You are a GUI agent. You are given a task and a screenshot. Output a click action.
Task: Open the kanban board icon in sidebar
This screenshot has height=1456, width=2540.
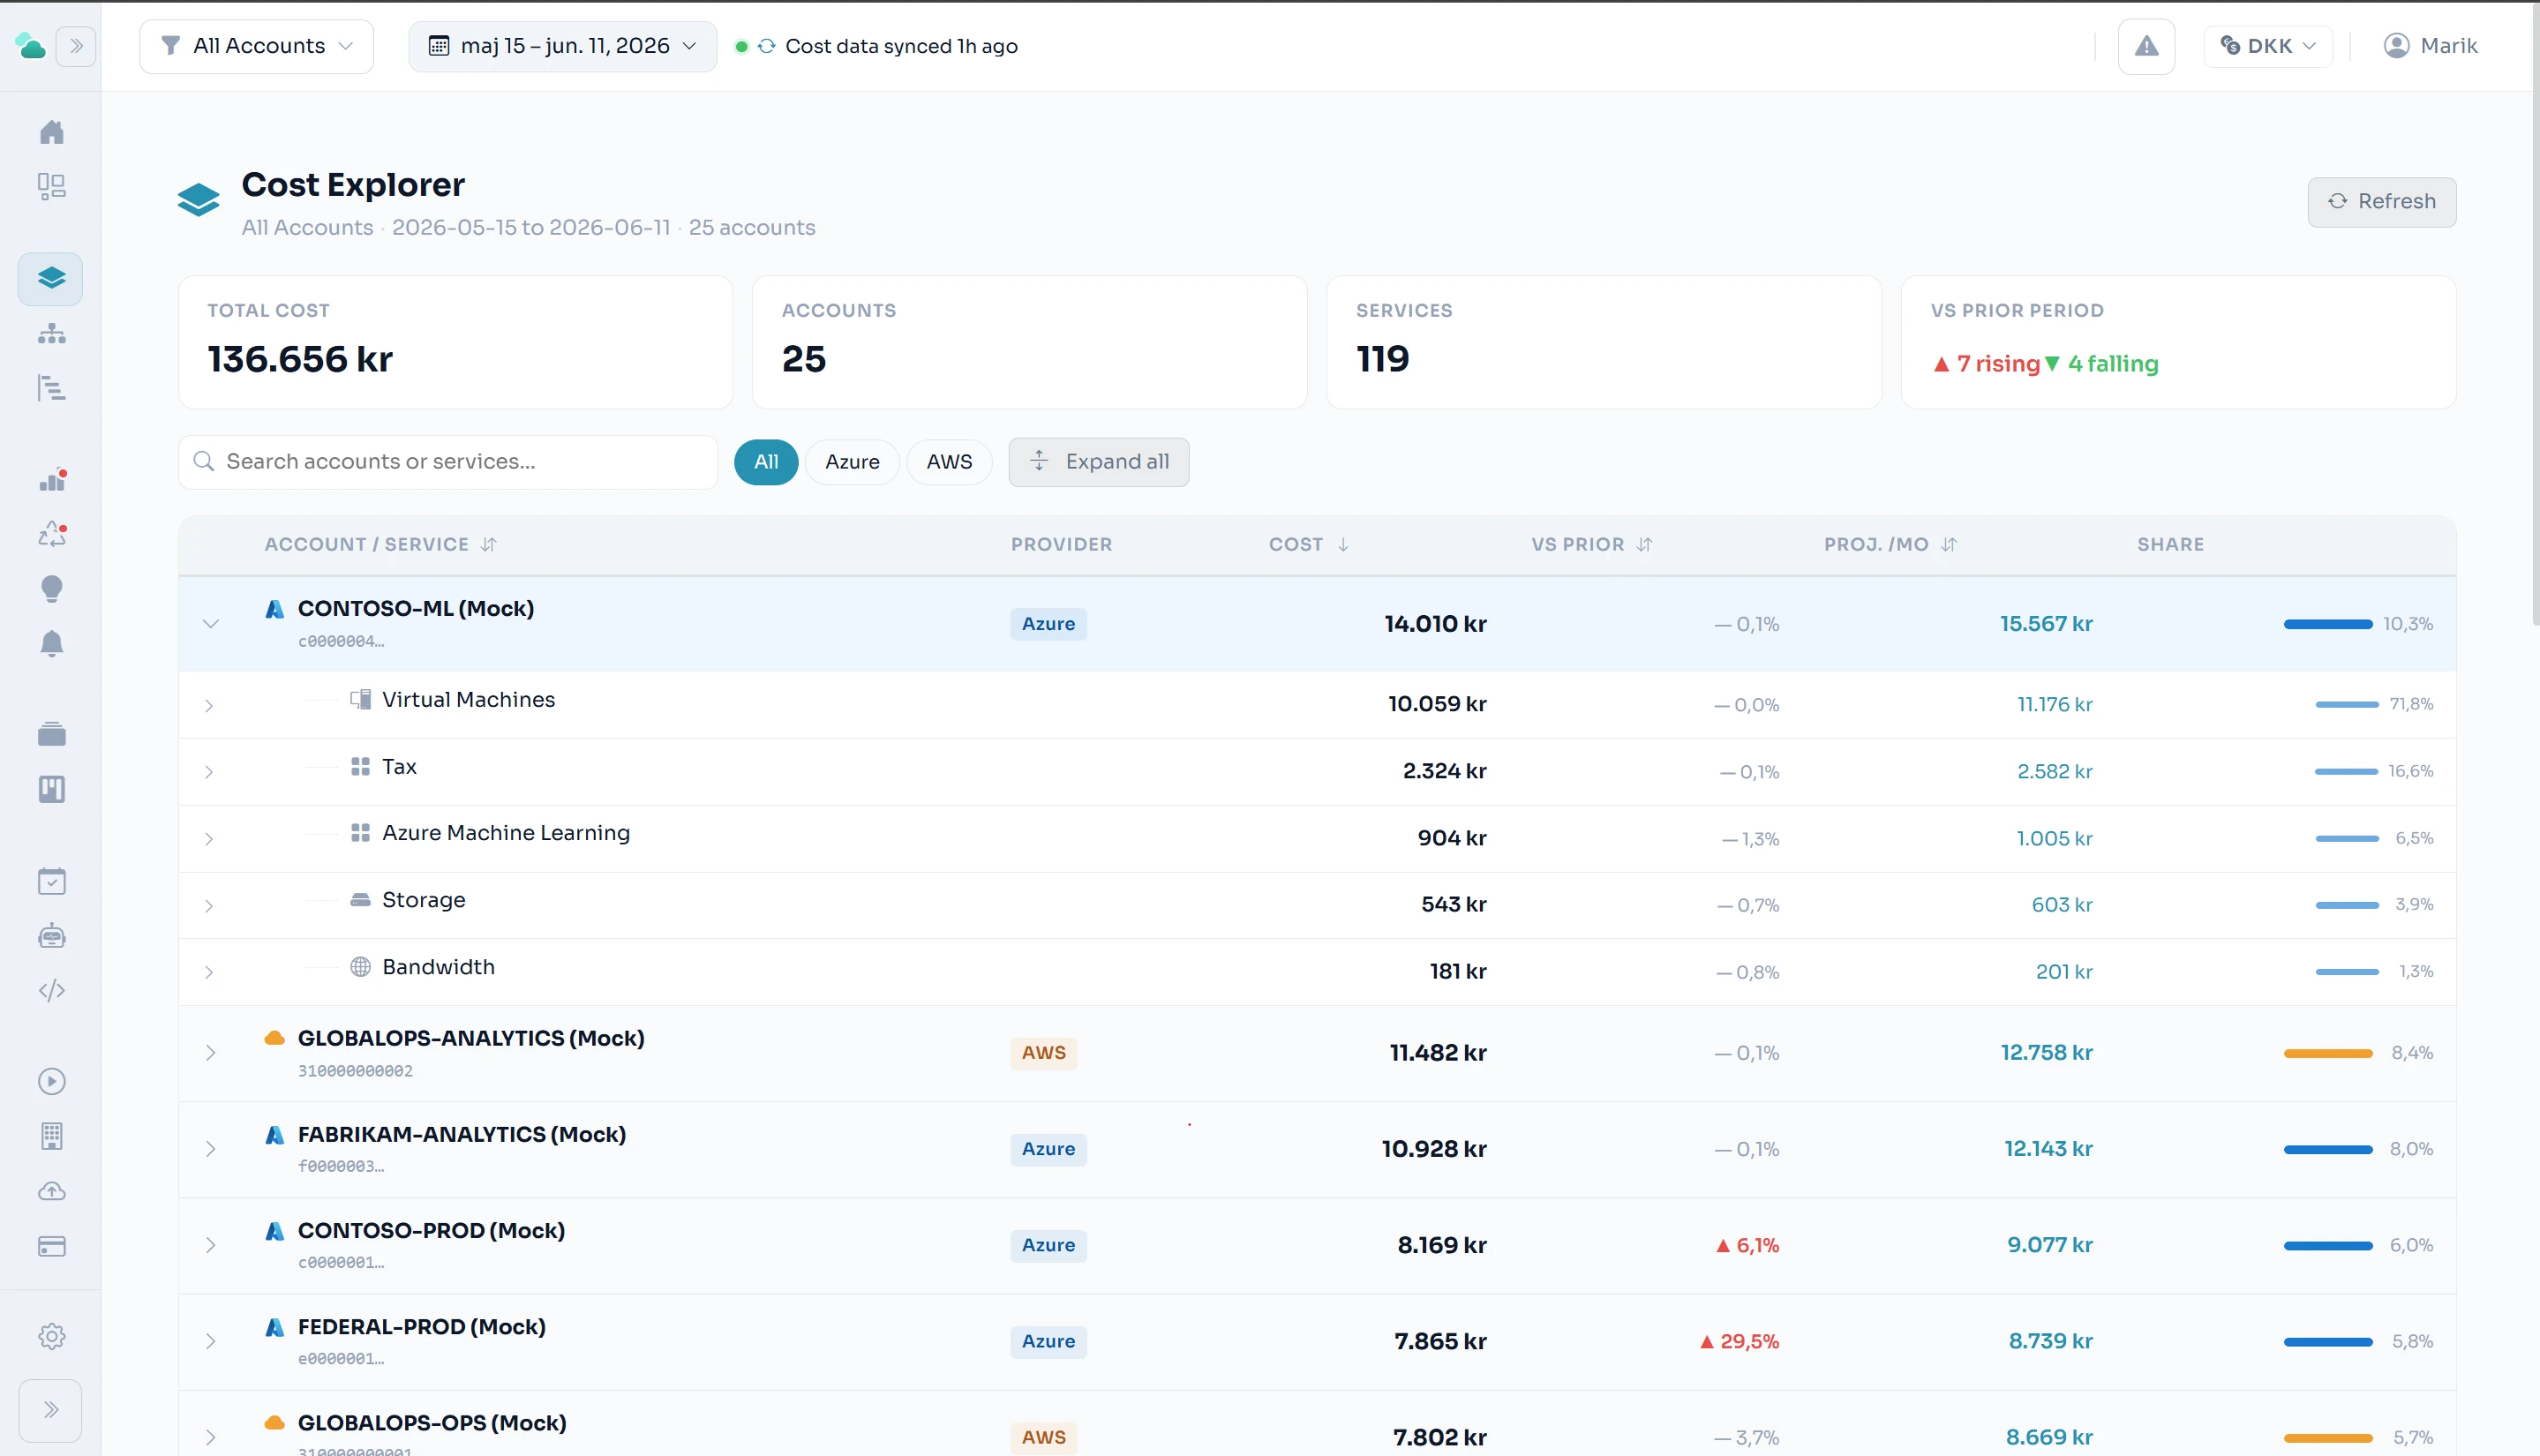coord(51,789)
